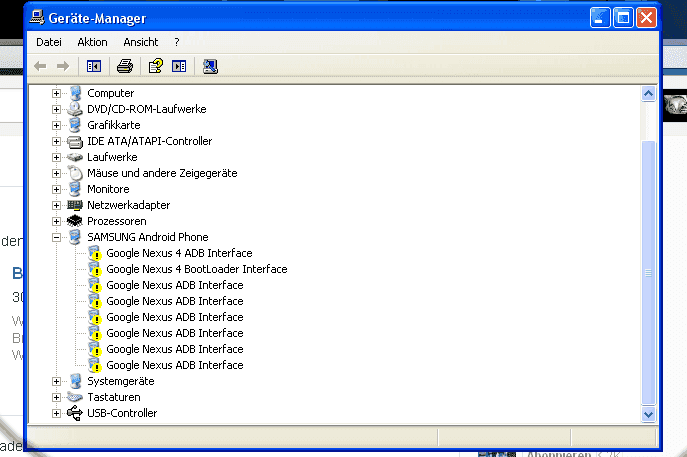Click warning icon of Nexus 4 BootLoader Interface

pyautogui.click(x=95, y=269)
